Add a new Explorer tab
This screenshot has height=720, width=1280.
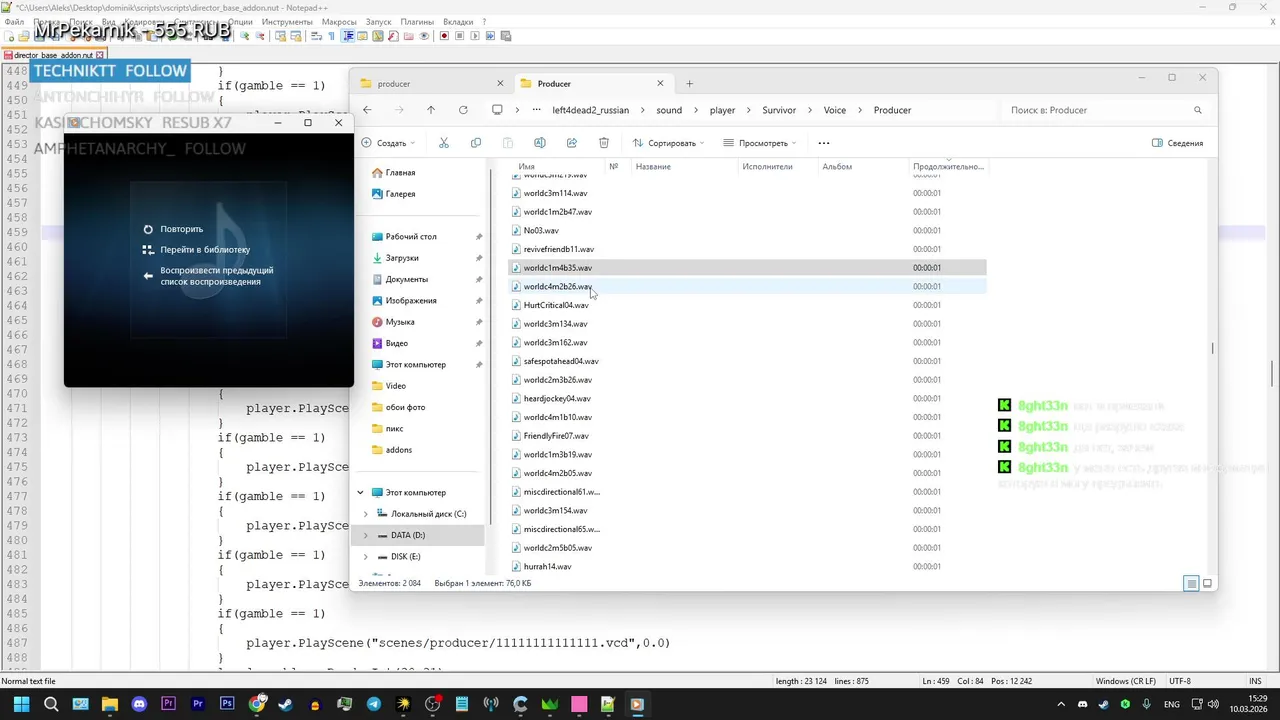(689, 84)
